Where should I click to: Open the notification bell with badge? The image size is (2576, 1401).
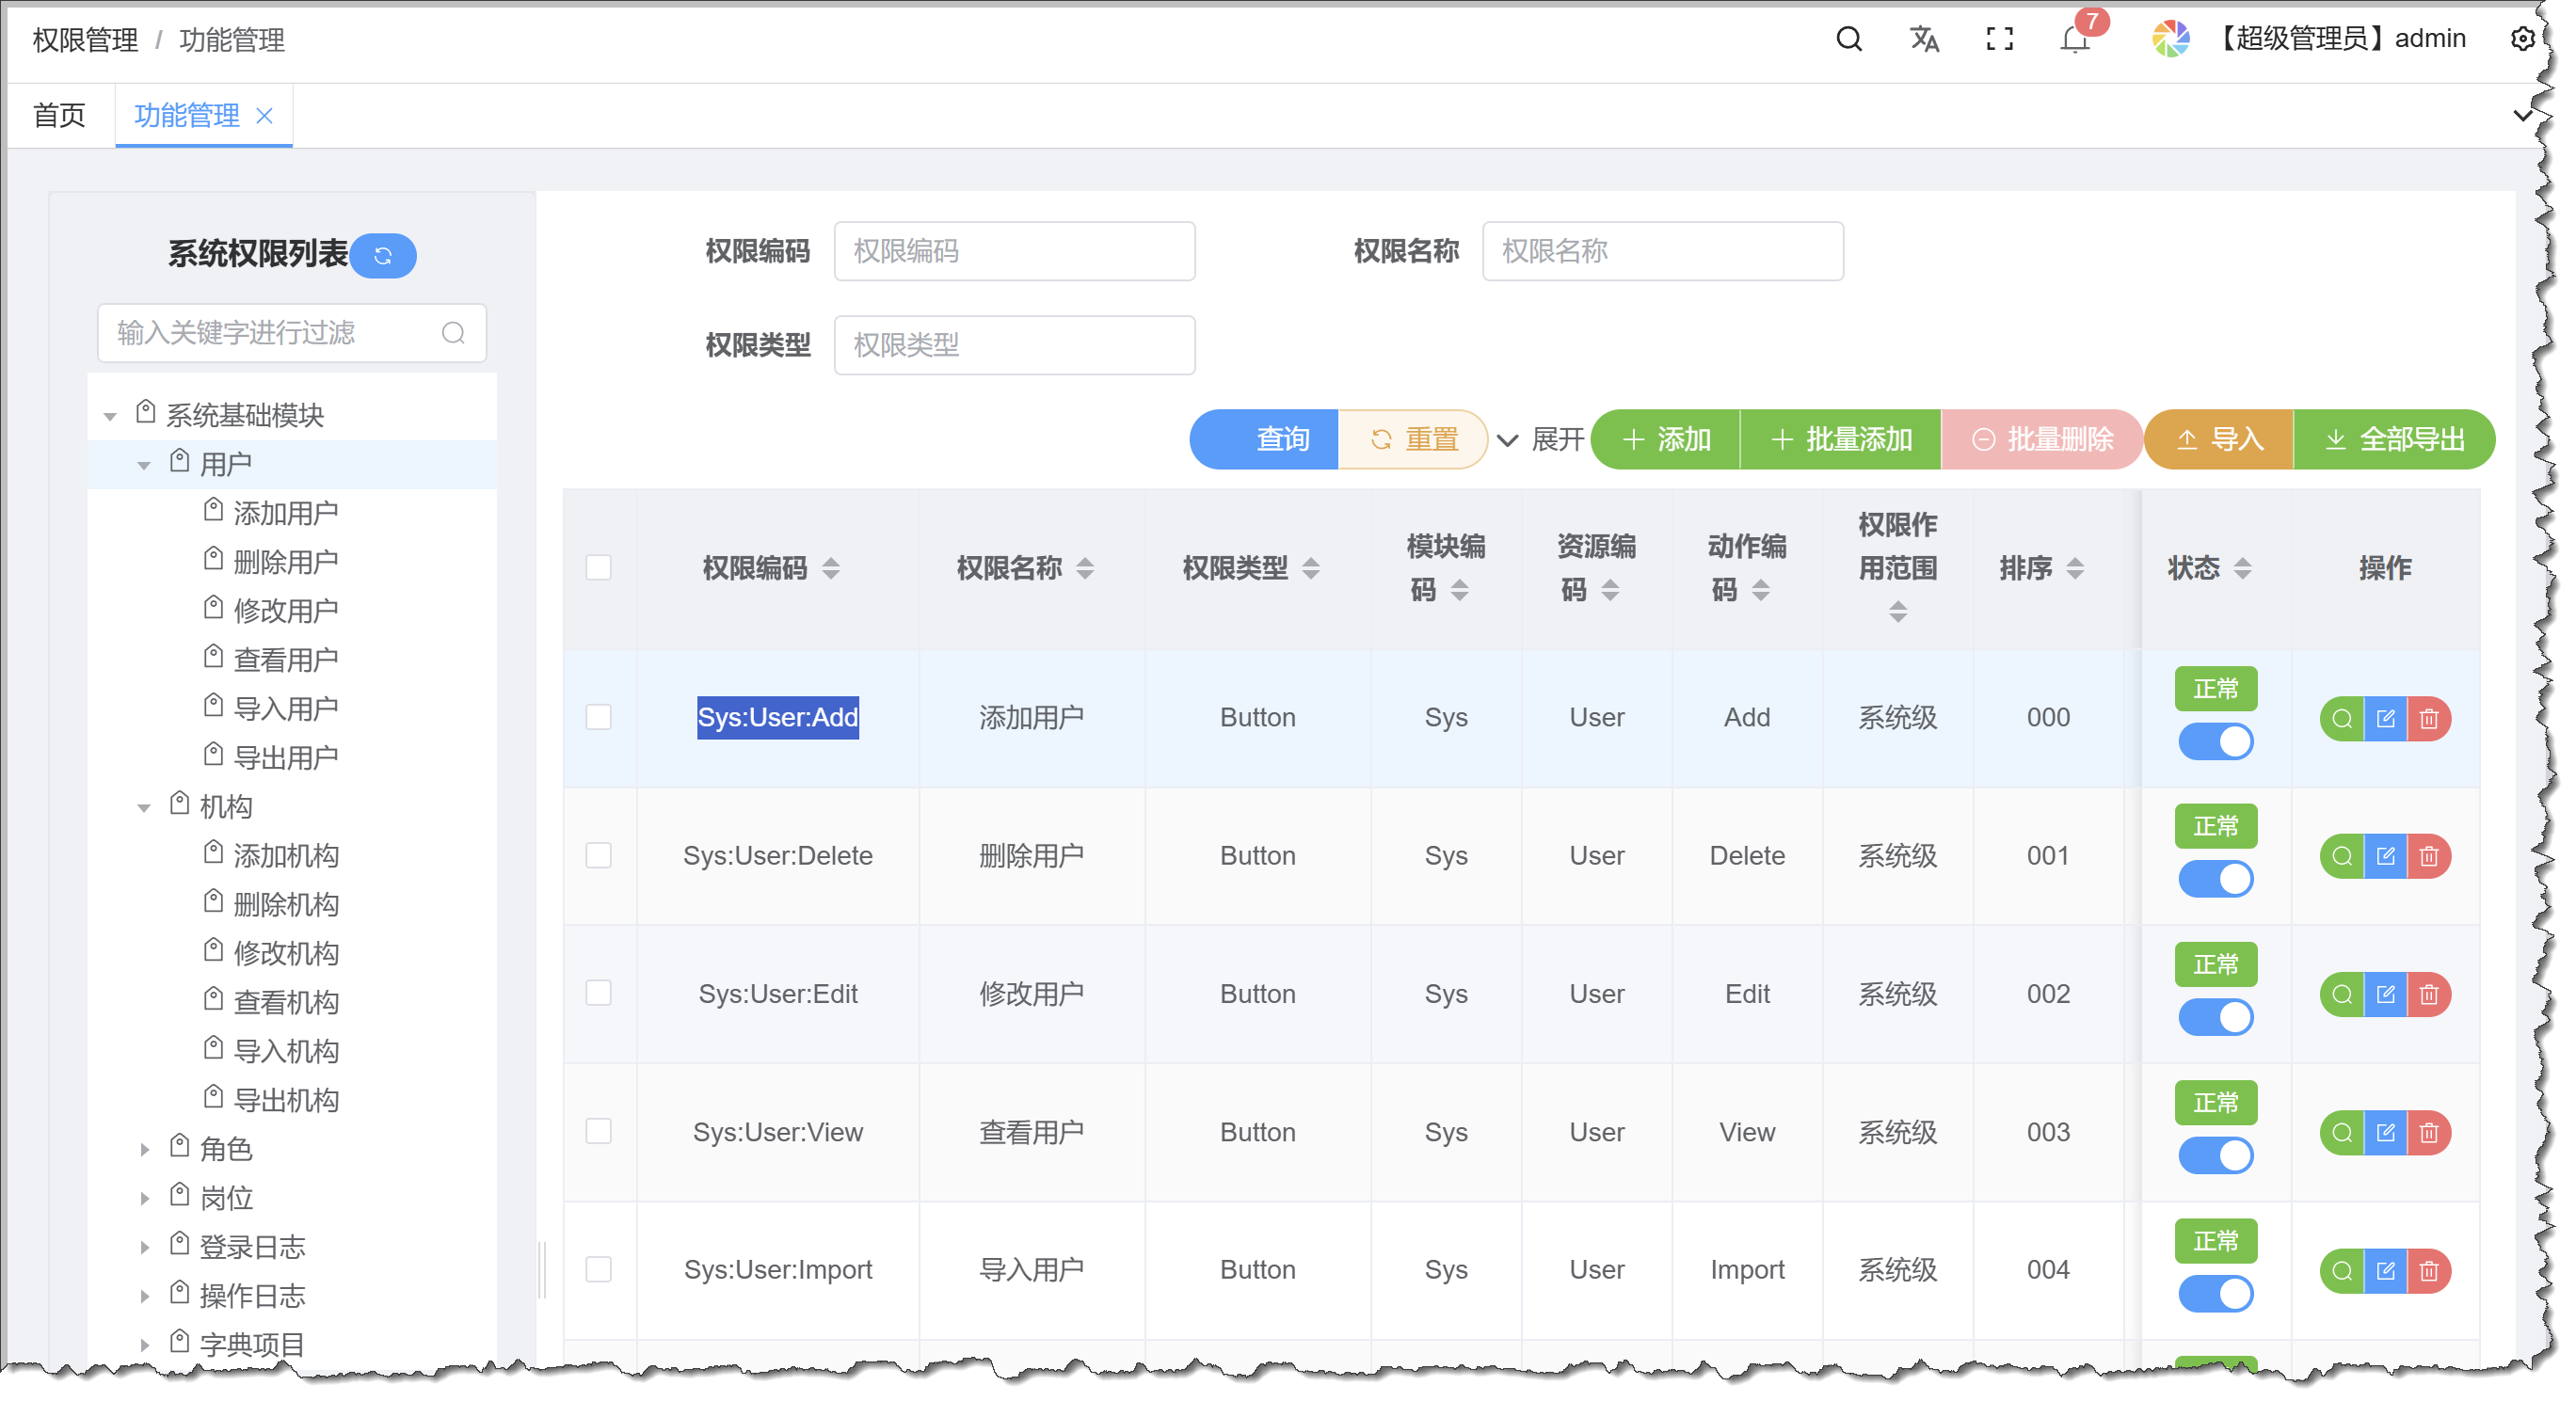tap(2075, 39)
